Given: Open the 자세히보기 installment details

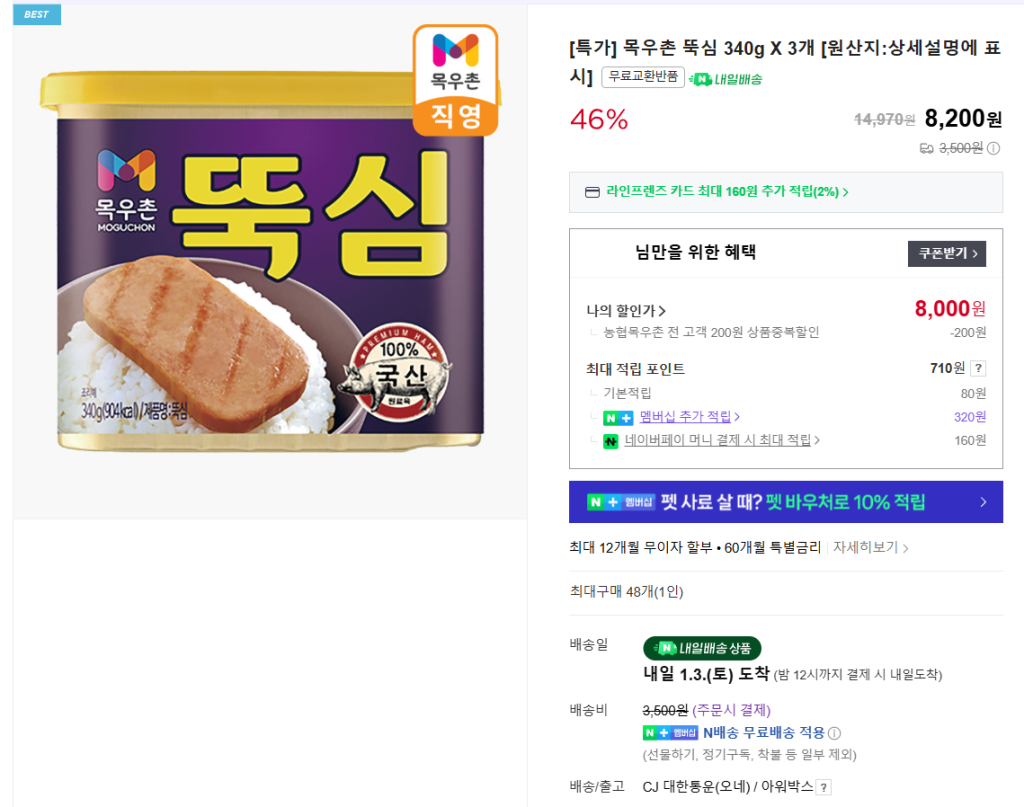Looking at the screenshot, I should 870,548.
